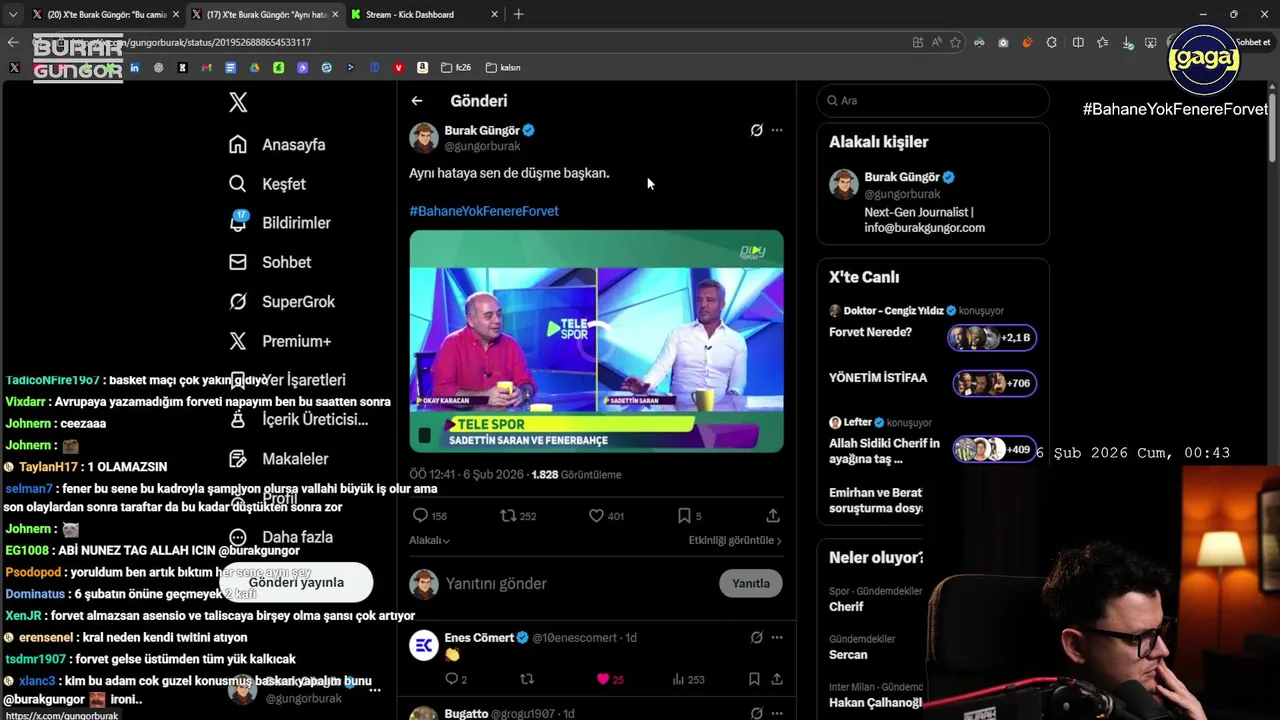Open browser downloads icon

click(1128, 42)
